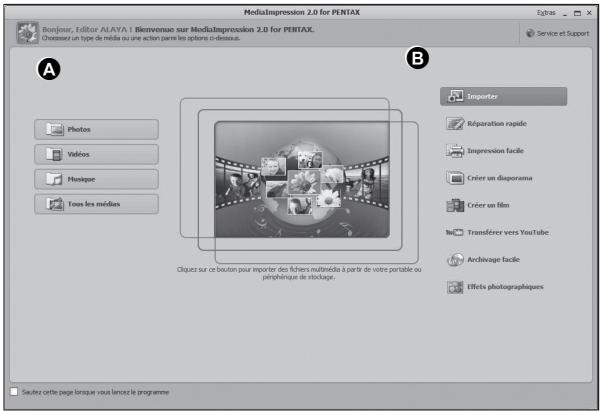This screenshot has height=412, width=601.
Task: Click the Effets photographiques icon
Action: (x=455, y=287)
